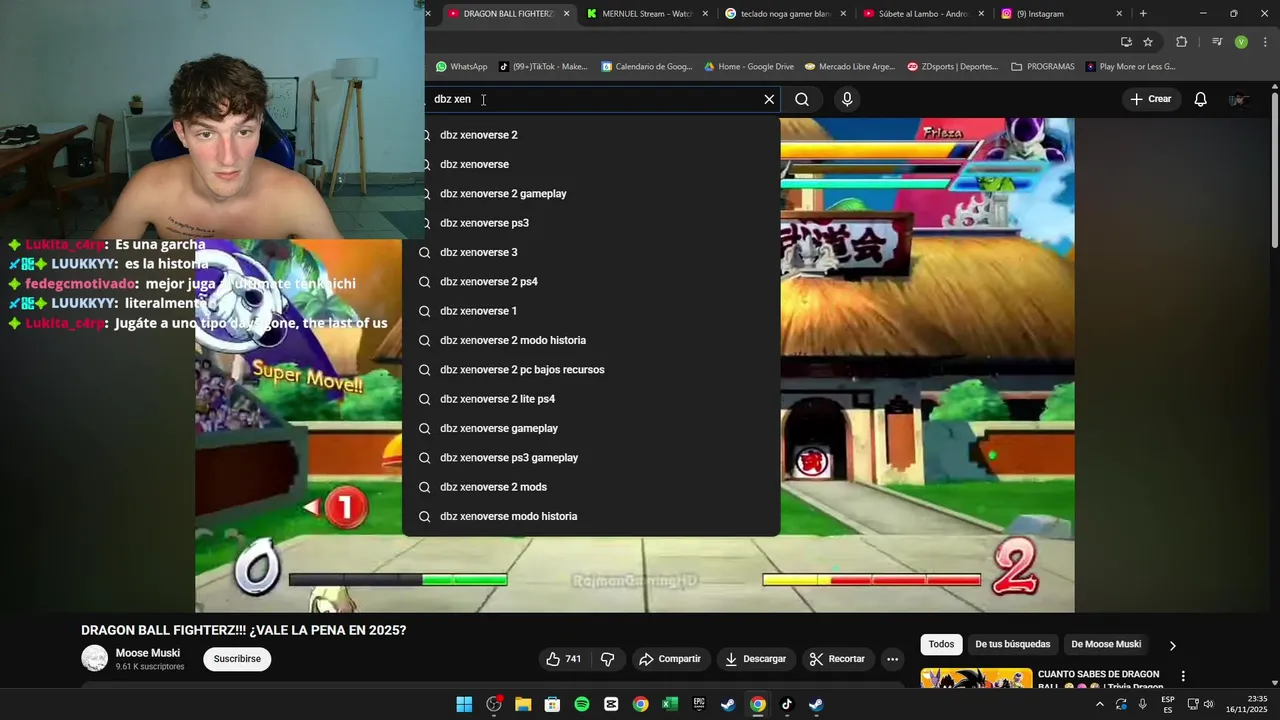Bookmark this page with the star icon
The height and width of the screenshot is (720, 1280).
[x=1148, y=42]
